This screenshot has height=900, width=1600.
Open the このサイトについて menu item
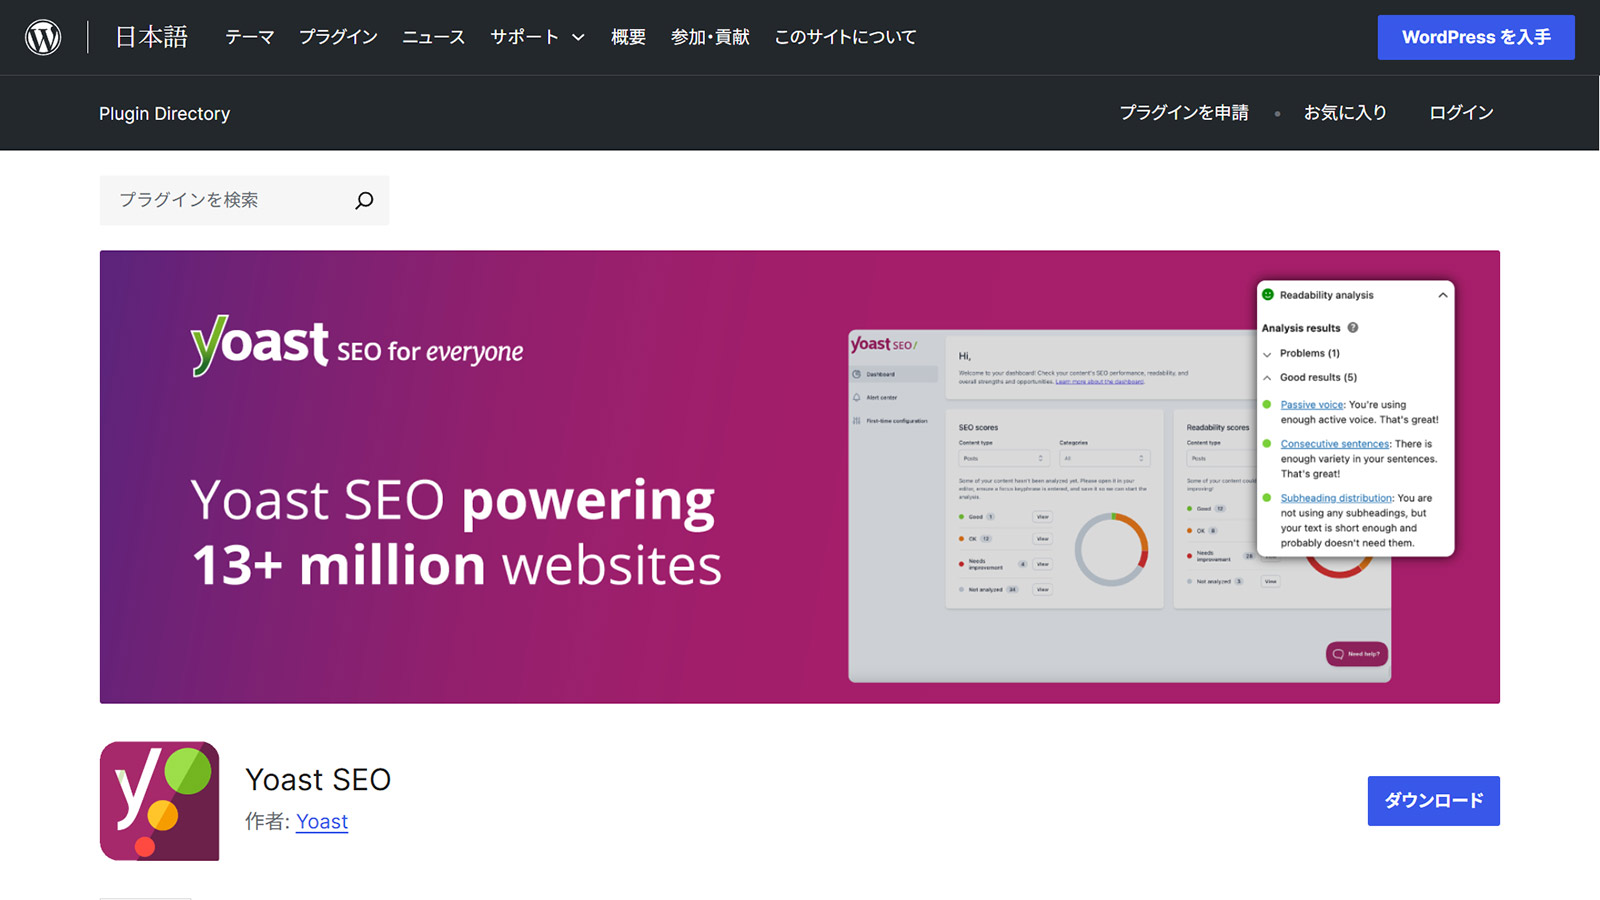point(845,37)
